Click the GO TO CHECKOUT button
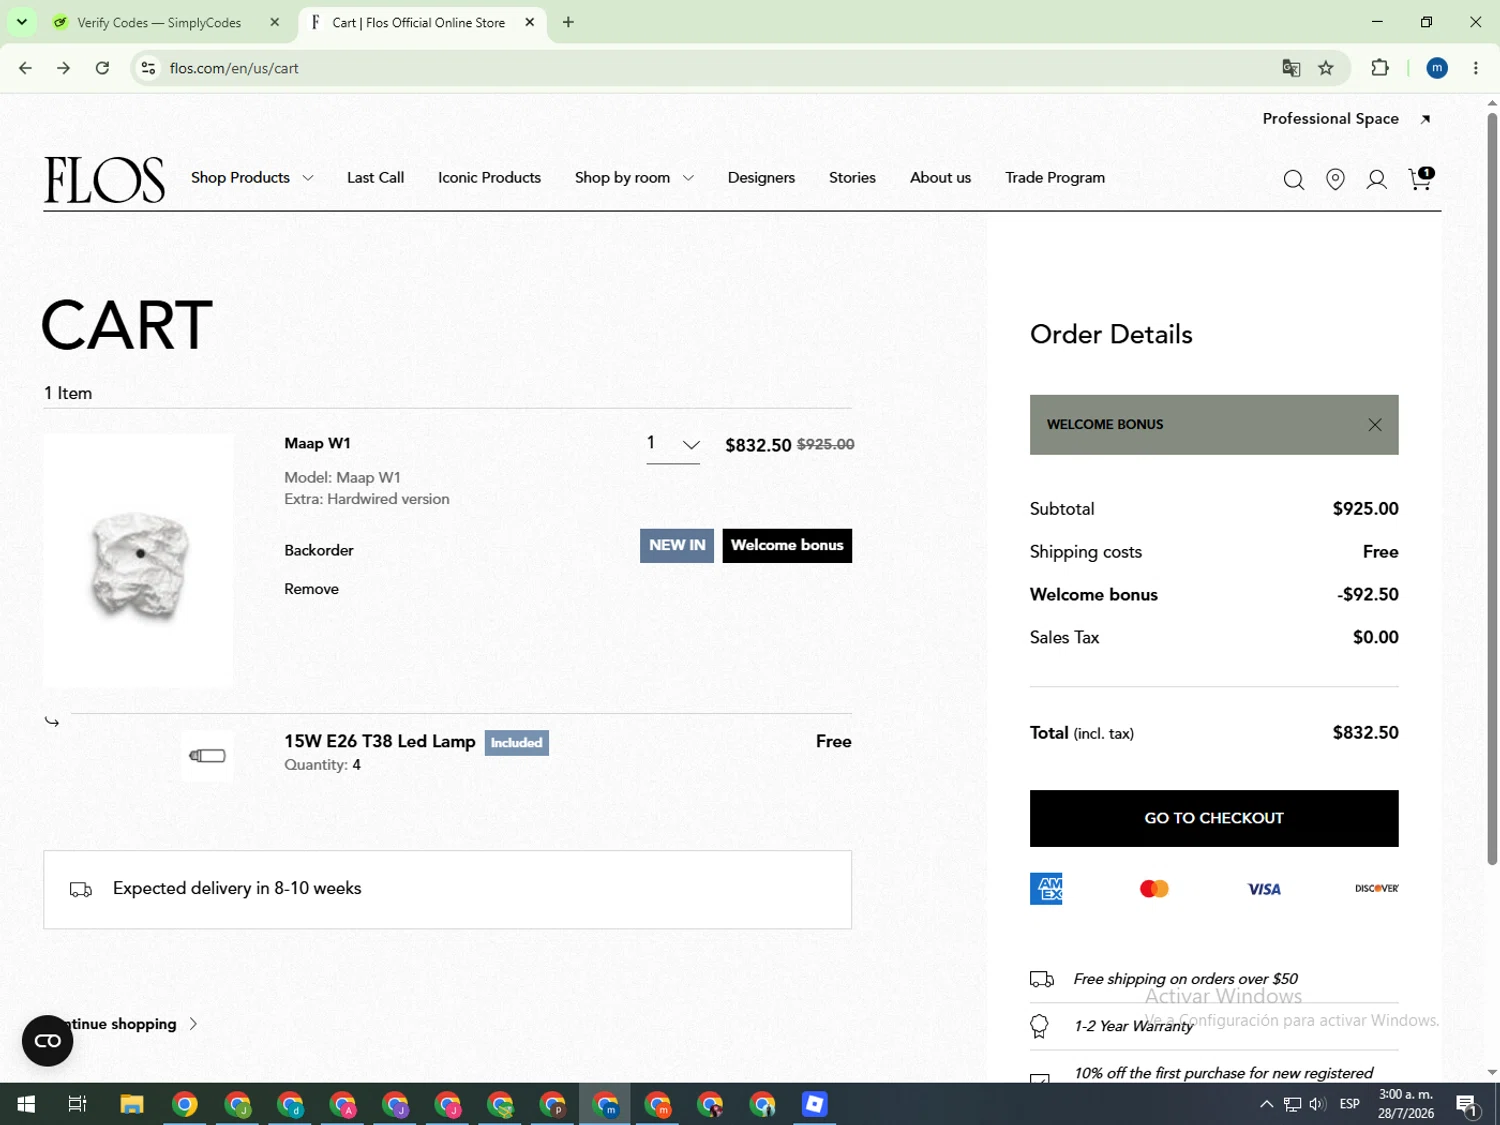The image size is (1500, 1125). (x=1214, y=818)
